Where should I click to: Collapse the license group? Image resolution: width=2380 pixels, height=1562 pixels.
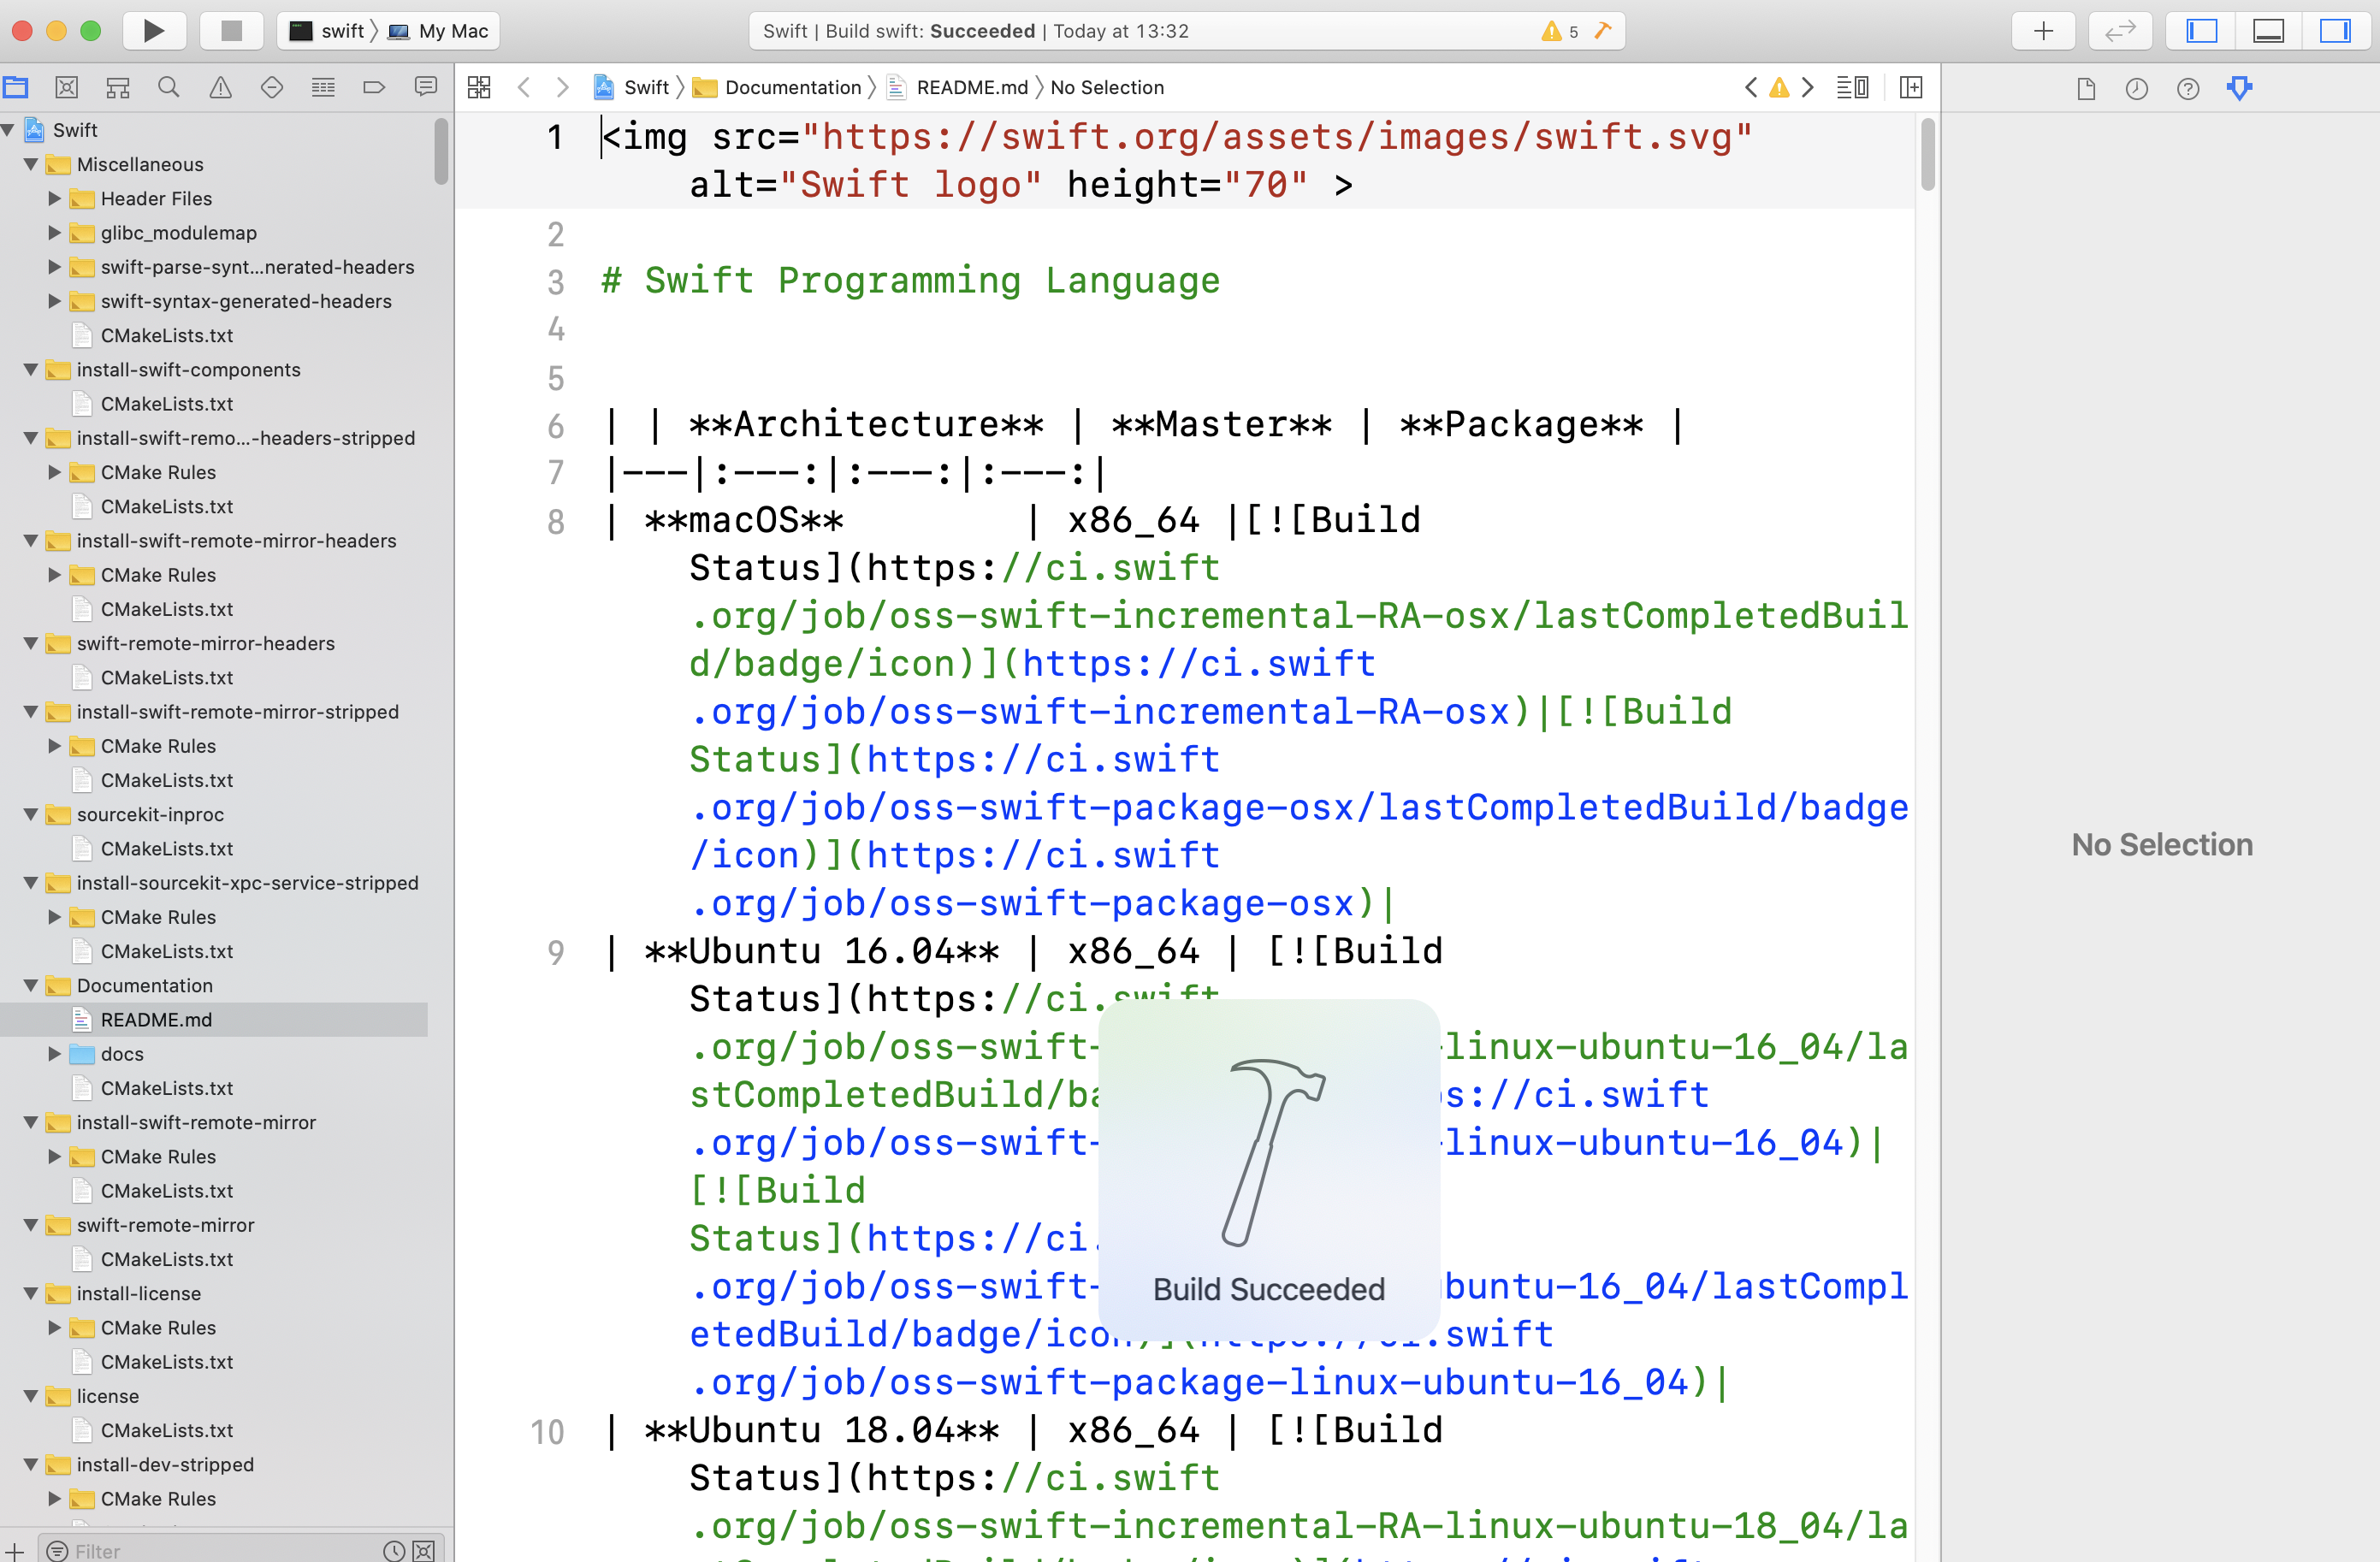[x=31, y=1395]
